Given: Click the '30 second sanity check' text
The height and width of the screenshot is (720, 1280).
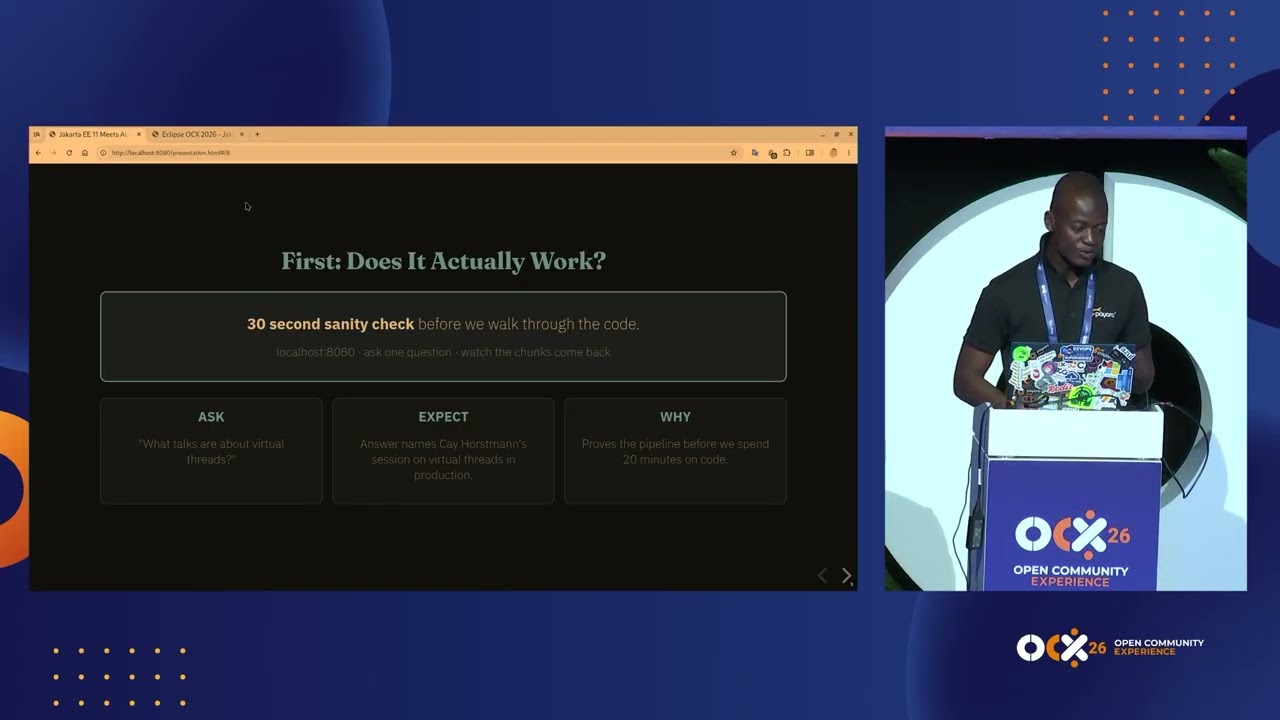Looking at the screenshot, I should [330, 324].
